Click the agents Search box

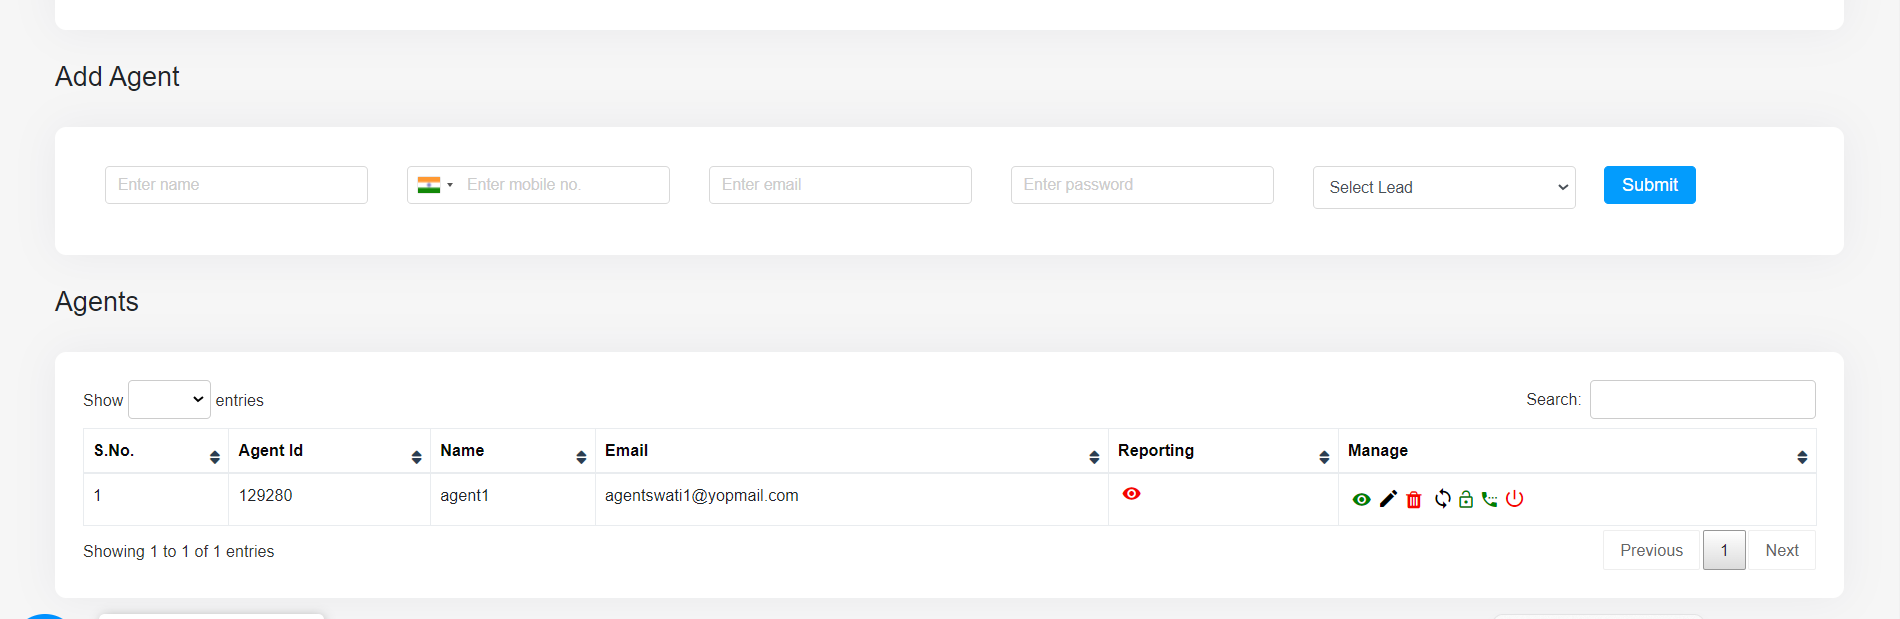[1702, 399]
